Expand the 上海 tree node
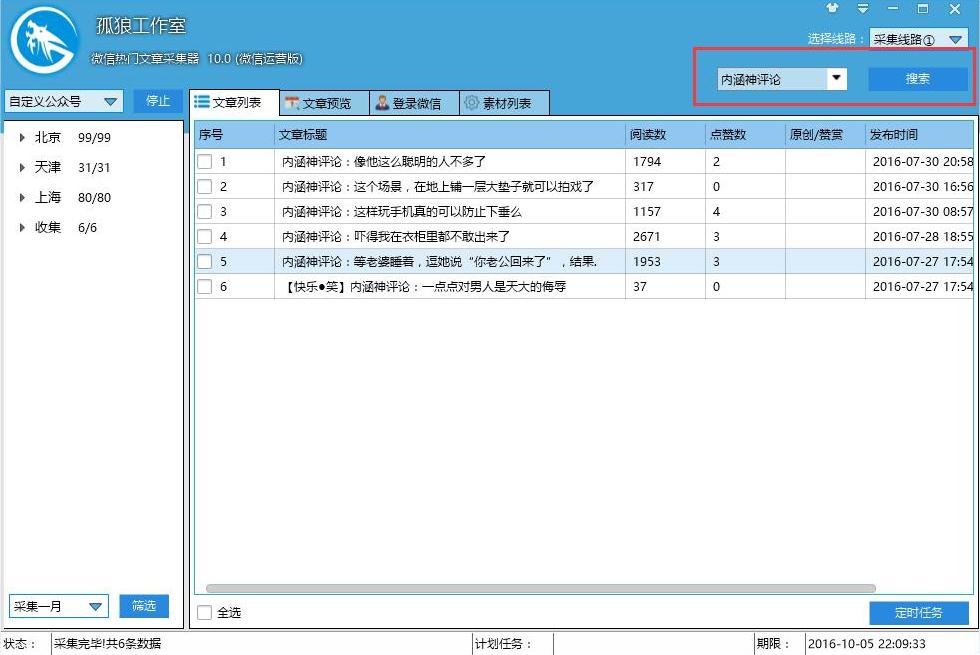Screen dimensions: 980x655 [x=22, y=198]
